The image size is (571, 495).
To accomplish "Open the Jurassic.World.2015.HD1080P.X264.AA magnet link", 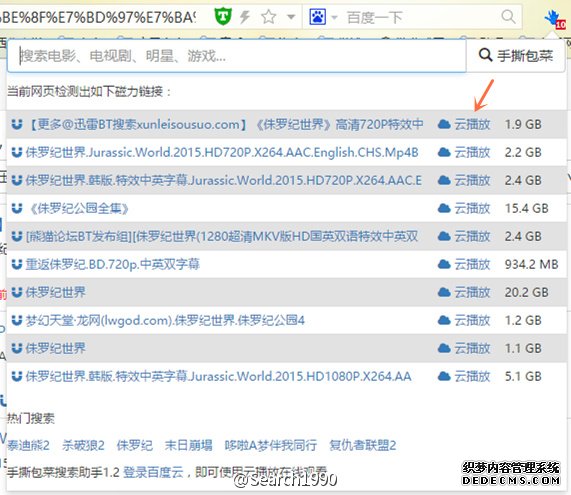I will click(x=218, y=376).
